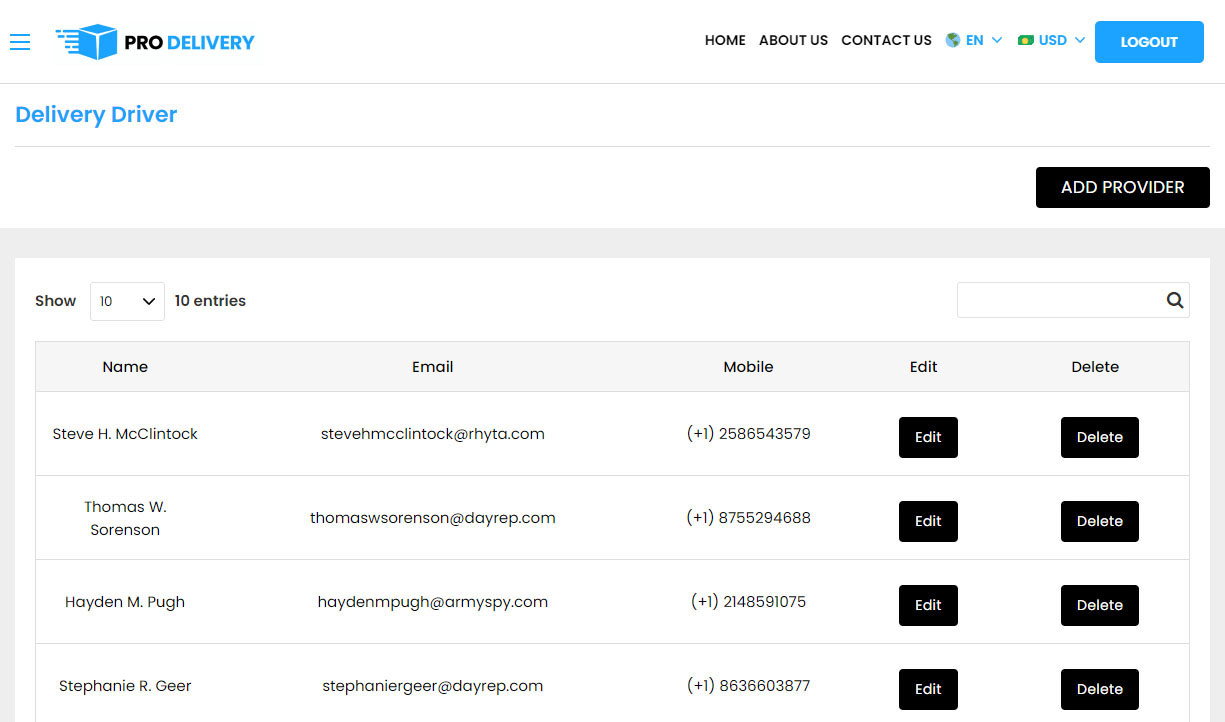Click the search magnifier icon
The height and width of the screenshot is (722, 1225).
coord(1174,300)
